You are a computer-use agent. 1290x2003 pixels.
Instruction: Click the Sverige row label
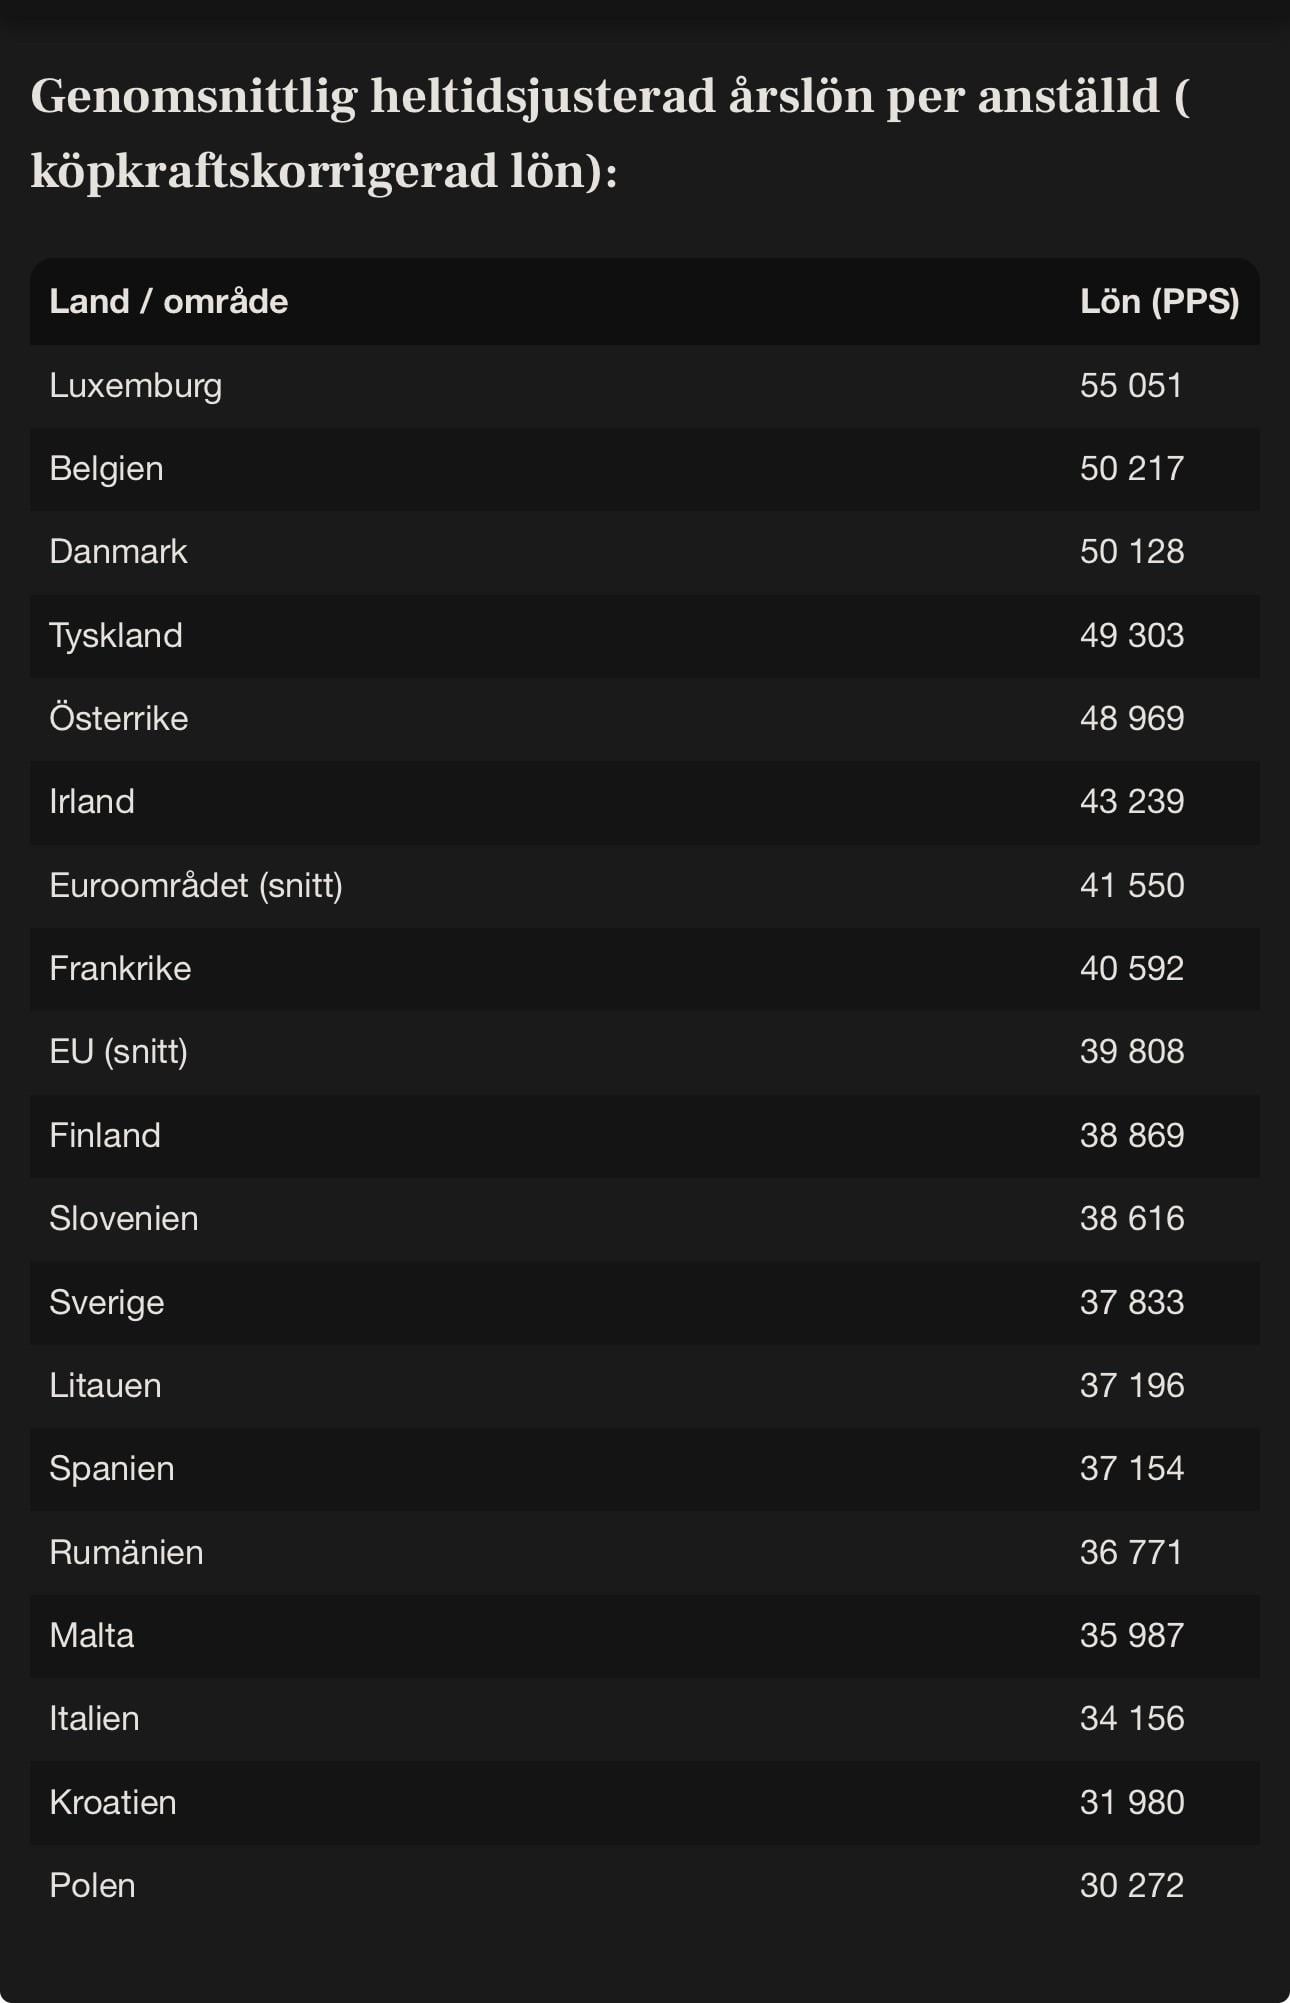pos(106,1303)
